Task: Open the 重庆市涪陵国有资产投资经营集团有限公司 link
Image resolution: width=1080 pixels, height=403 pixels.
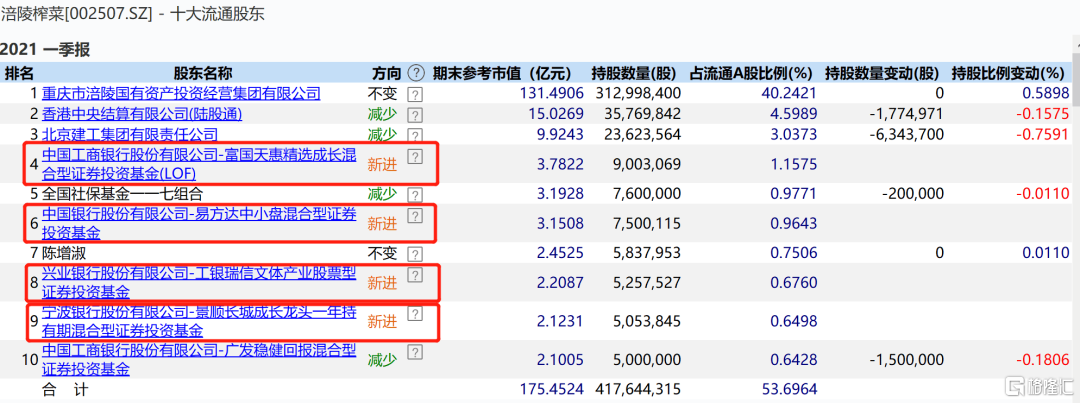Action: coord(181,94)
